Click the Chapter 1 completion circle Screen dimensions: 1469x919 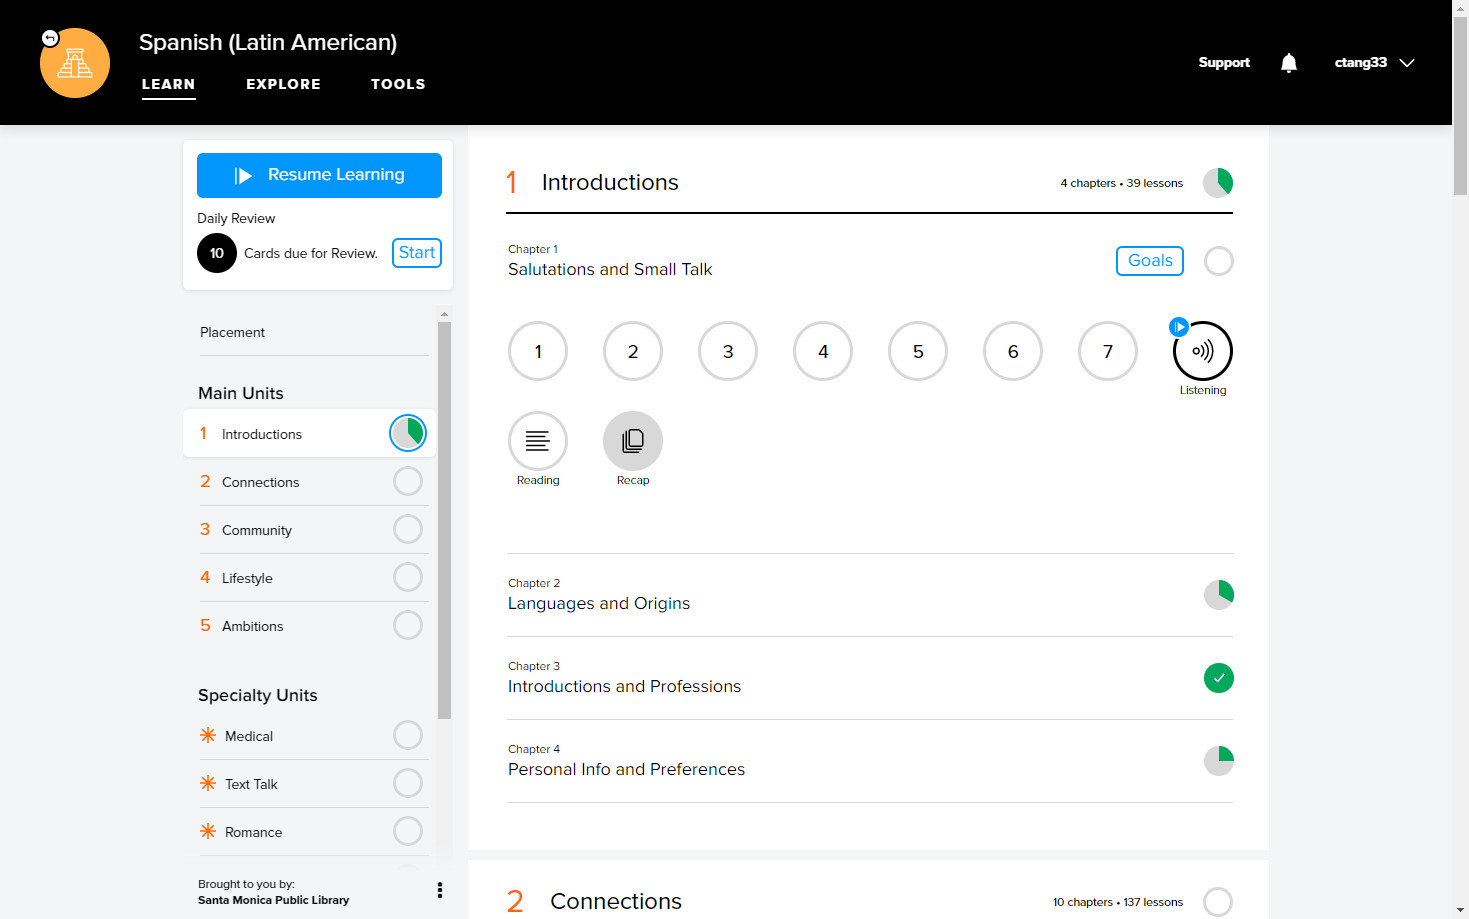(1219, 261)
